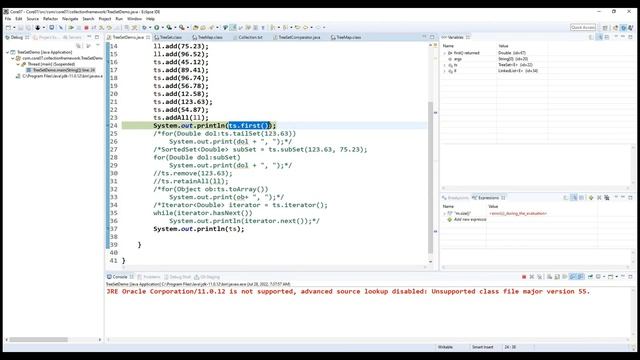Click the Step Into toolbar icon
This screenshot has height=360, width=640.
(x=101, y=27)
